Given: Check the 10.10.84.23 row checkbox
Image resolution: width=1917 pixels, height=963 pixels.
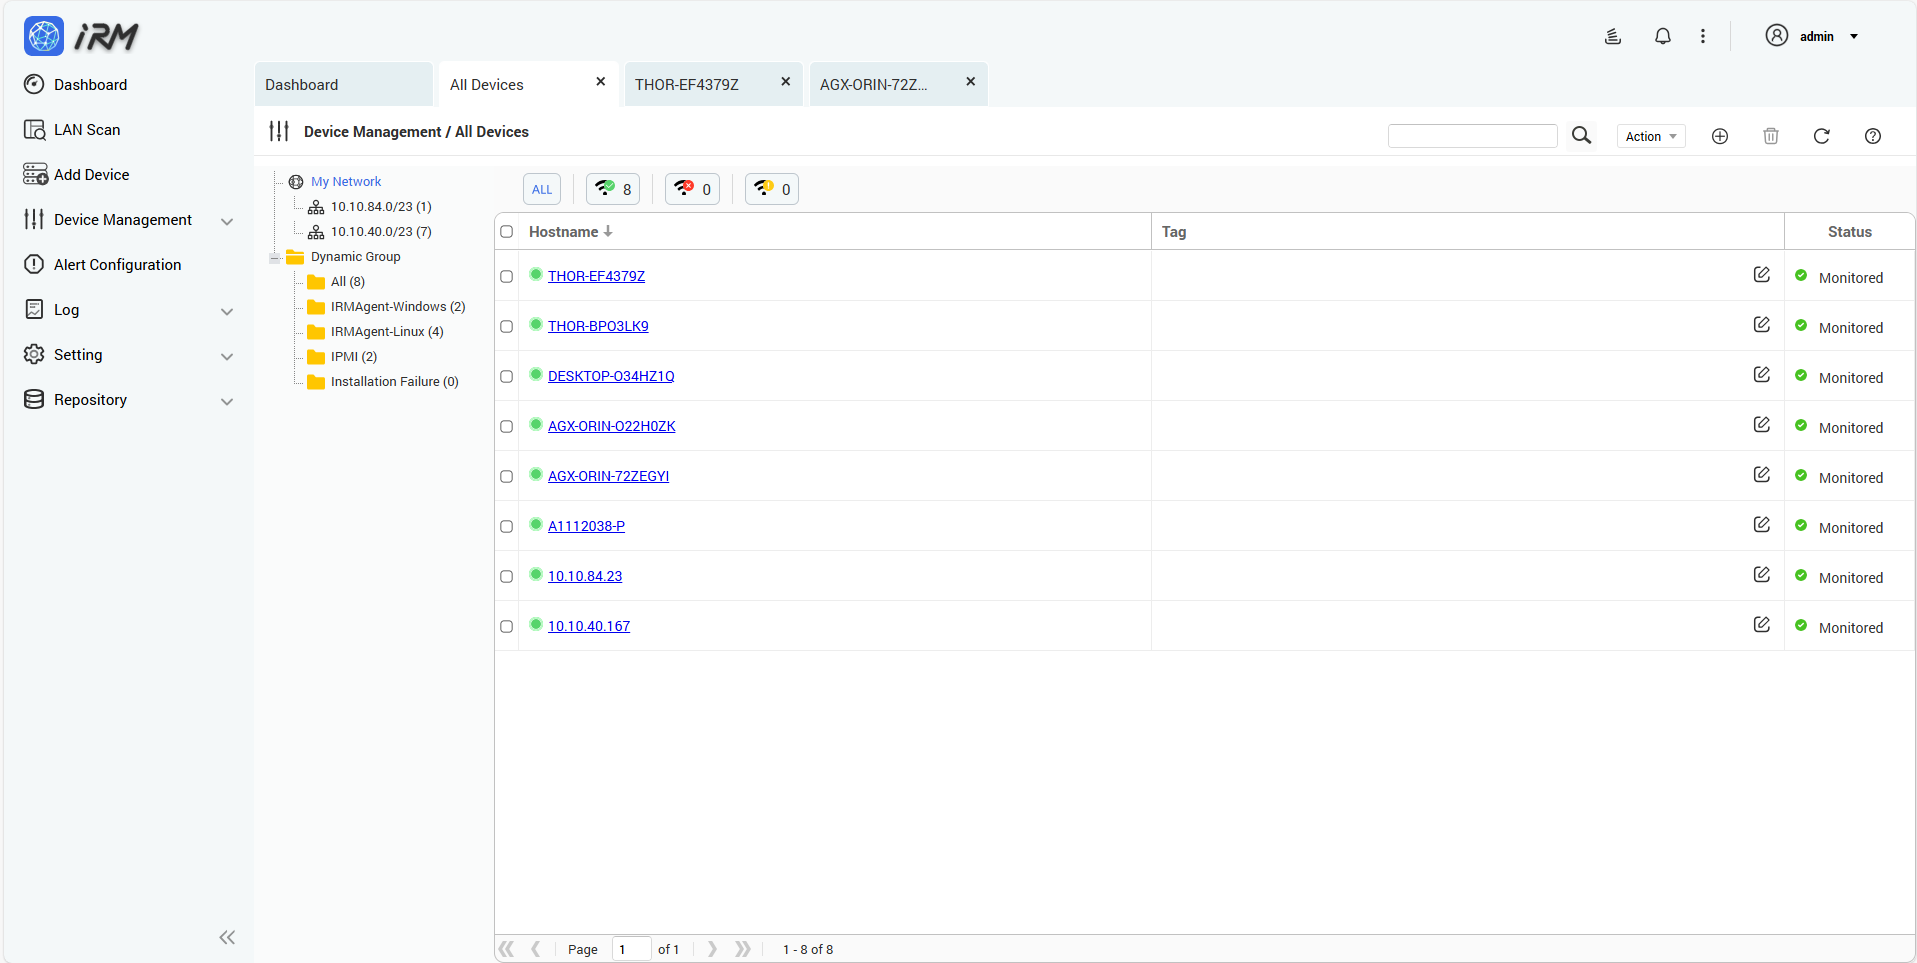Looking at the screenshot, I should pos(507,577).
